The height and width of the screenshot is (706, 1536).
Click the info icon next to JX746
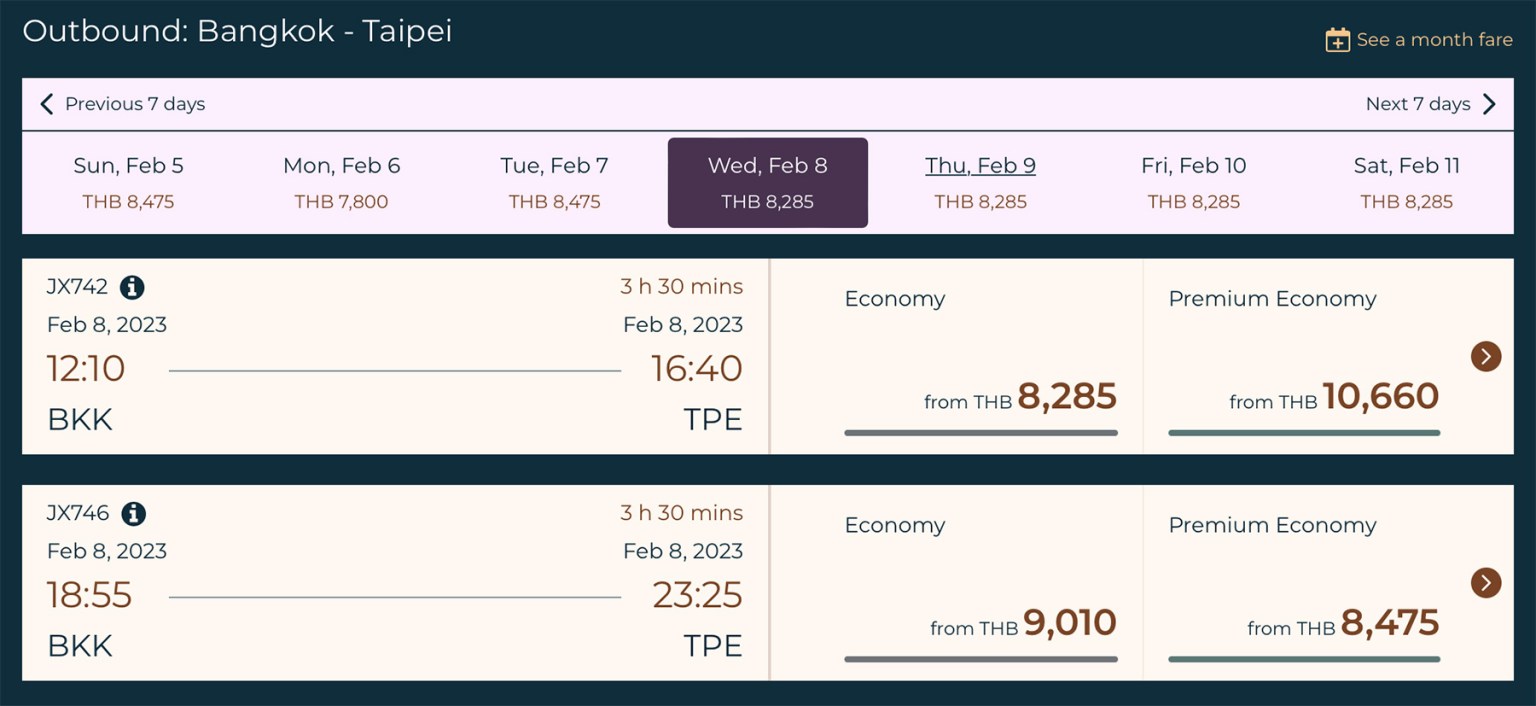(133, 514)
